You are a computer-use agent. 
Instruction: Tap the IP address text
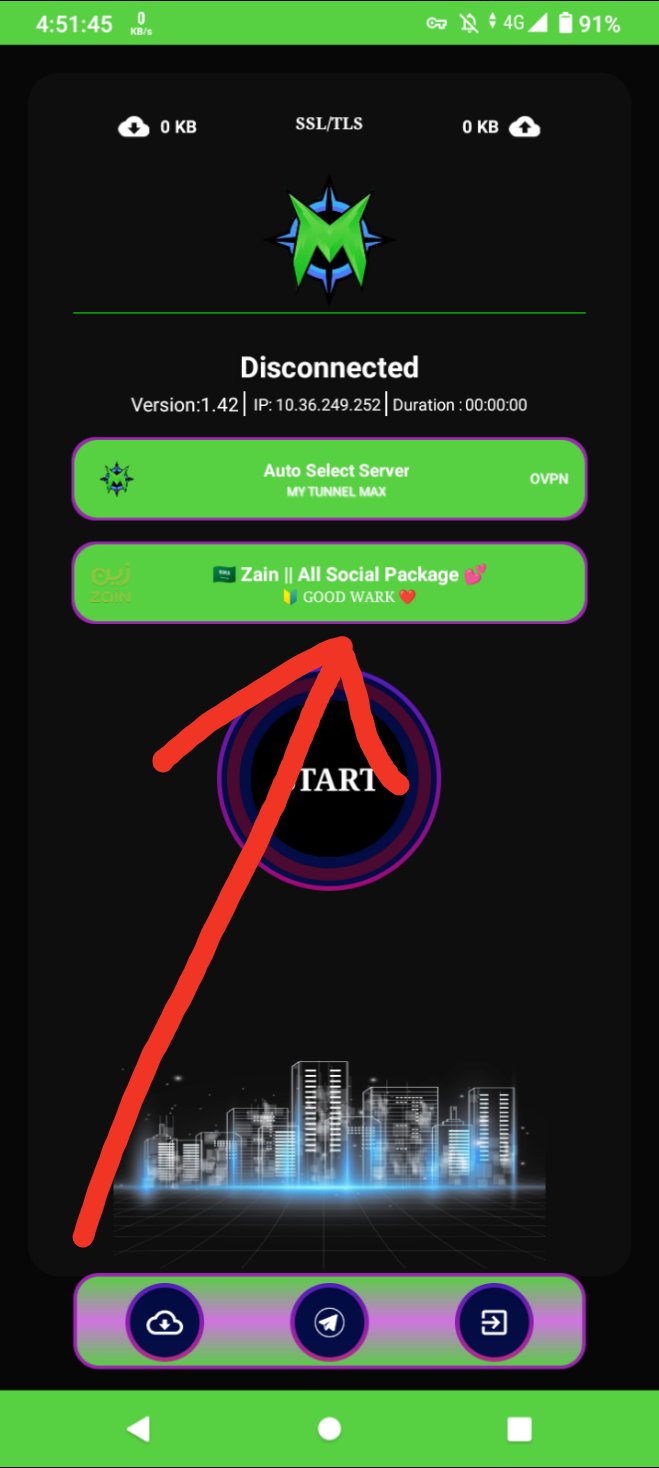point(316,405)
